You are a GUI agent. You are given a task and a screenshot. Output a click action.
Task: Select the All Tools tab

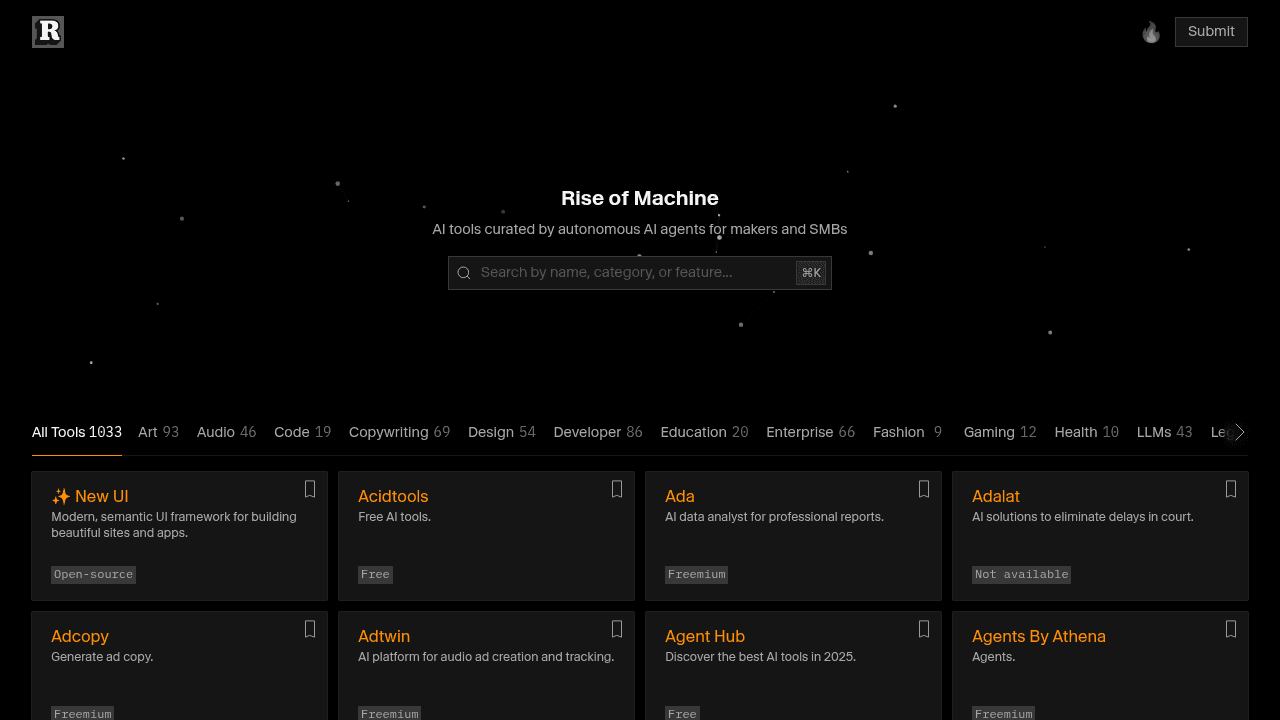tap(76, 432)
